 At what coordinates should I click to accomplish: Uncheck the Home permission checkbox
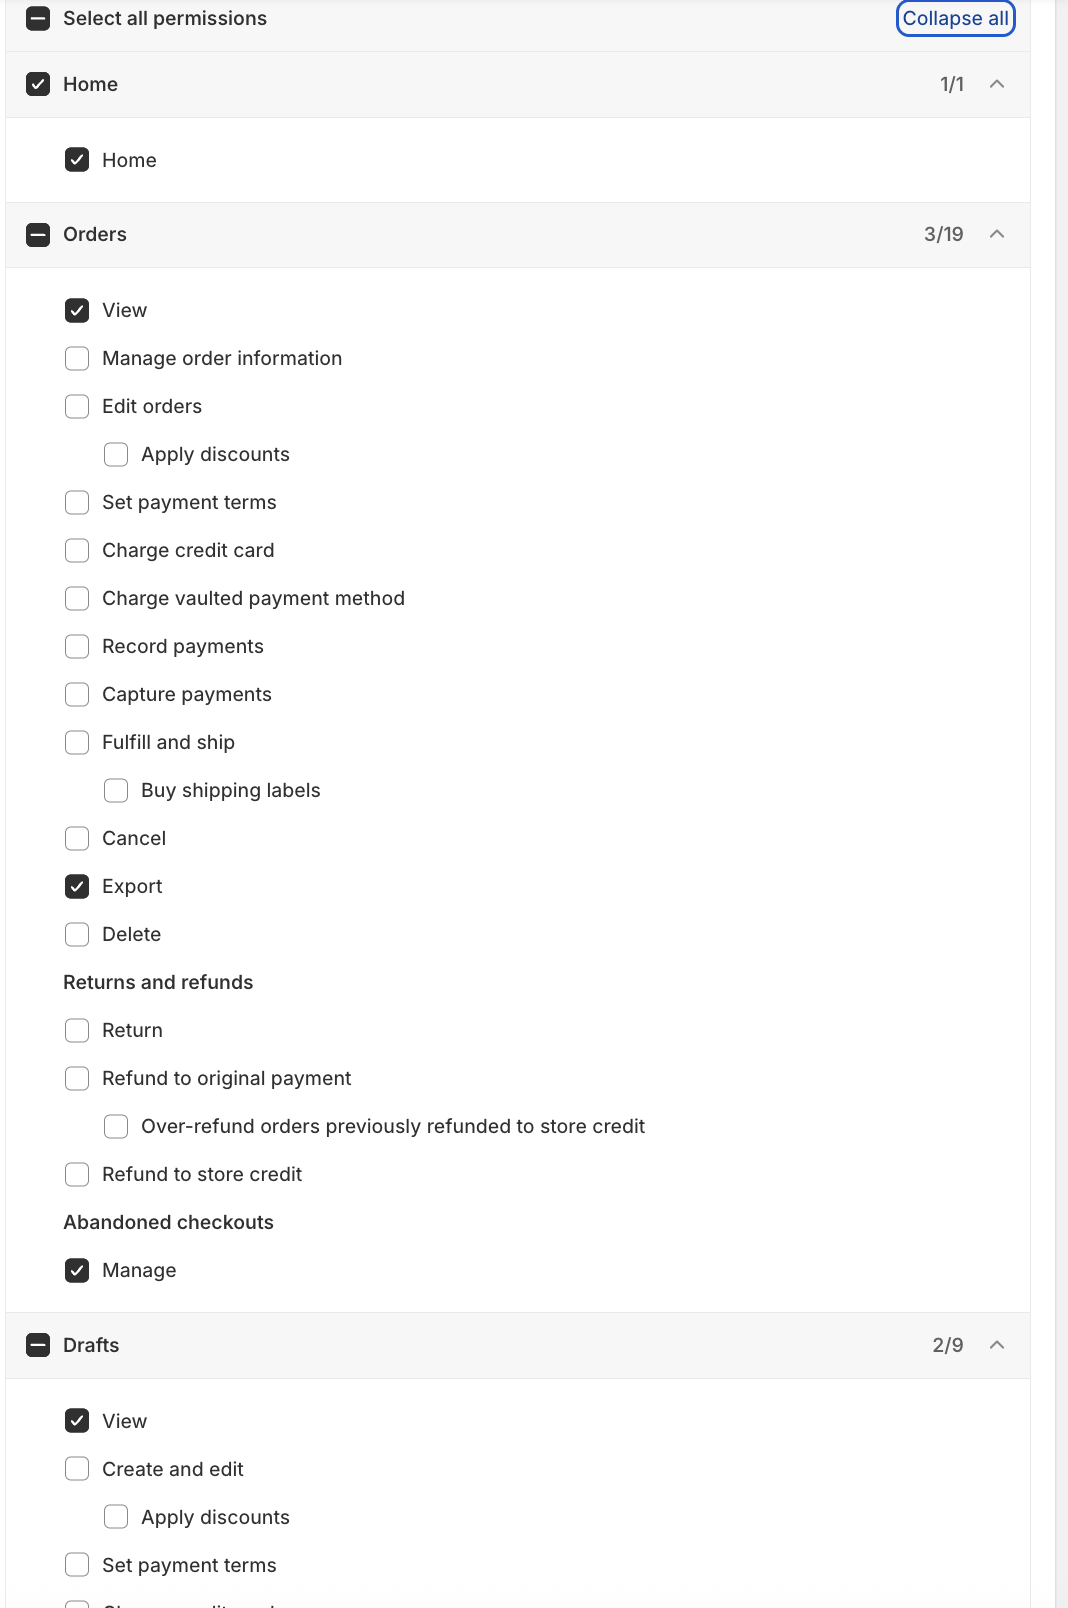tap(77, 159)
